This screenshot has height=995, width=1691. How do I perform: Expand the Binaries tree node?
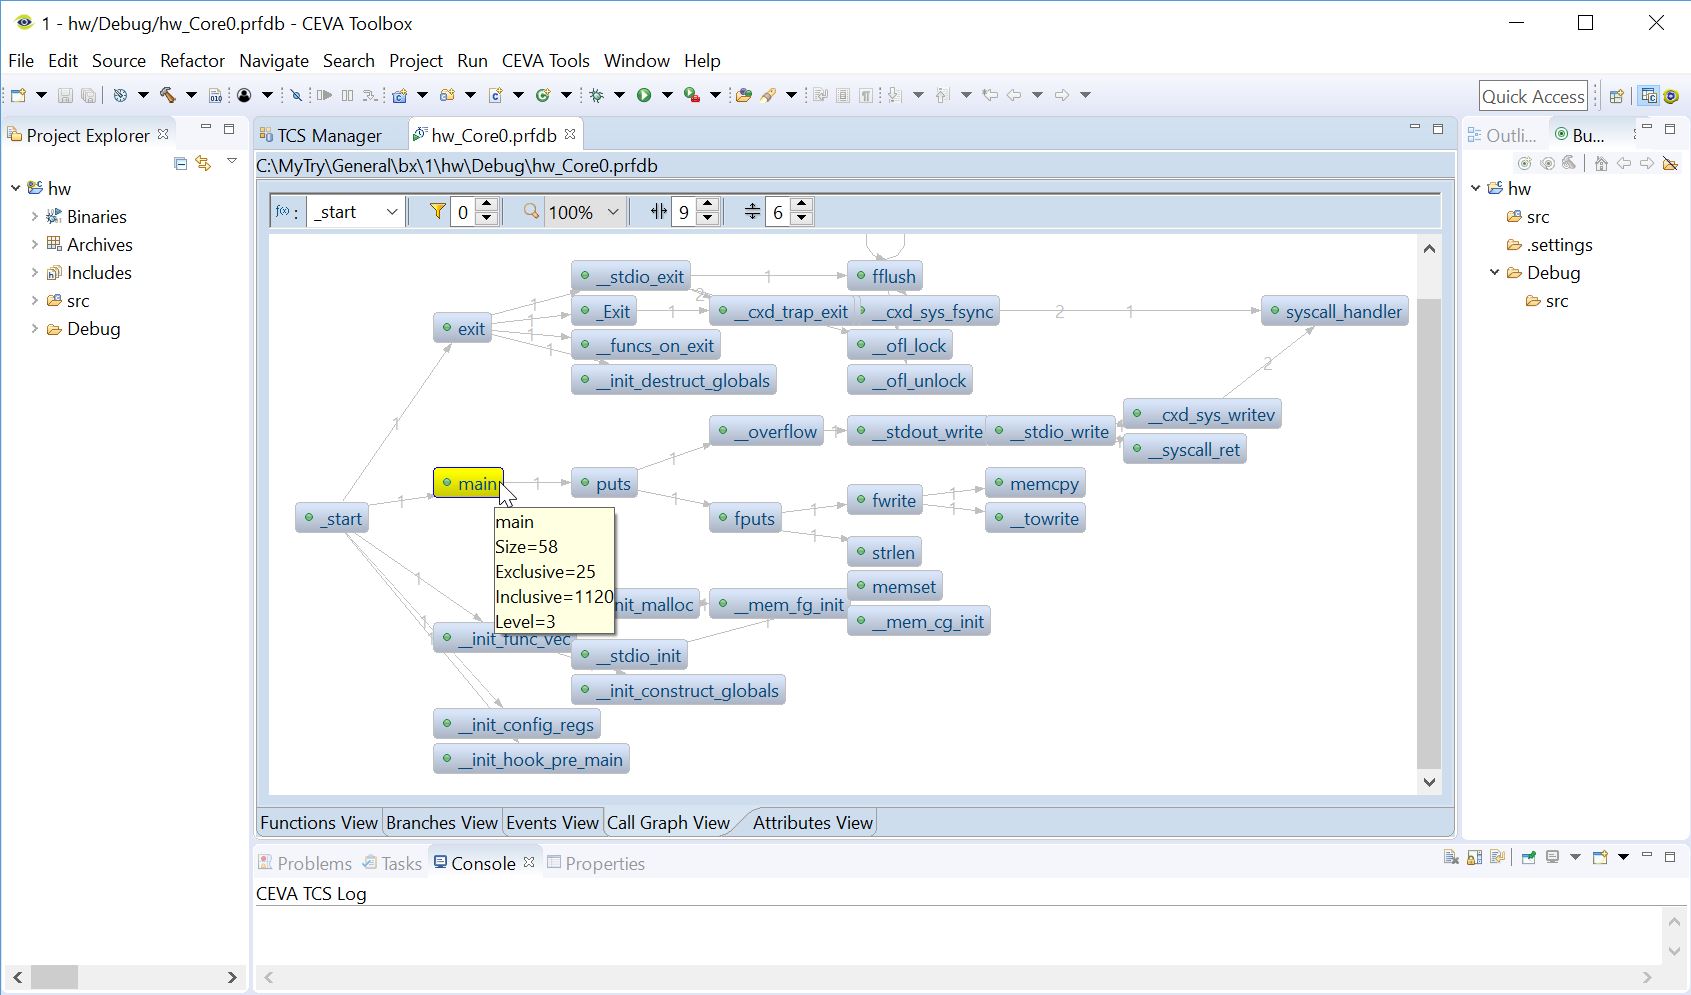coord(35,216)
